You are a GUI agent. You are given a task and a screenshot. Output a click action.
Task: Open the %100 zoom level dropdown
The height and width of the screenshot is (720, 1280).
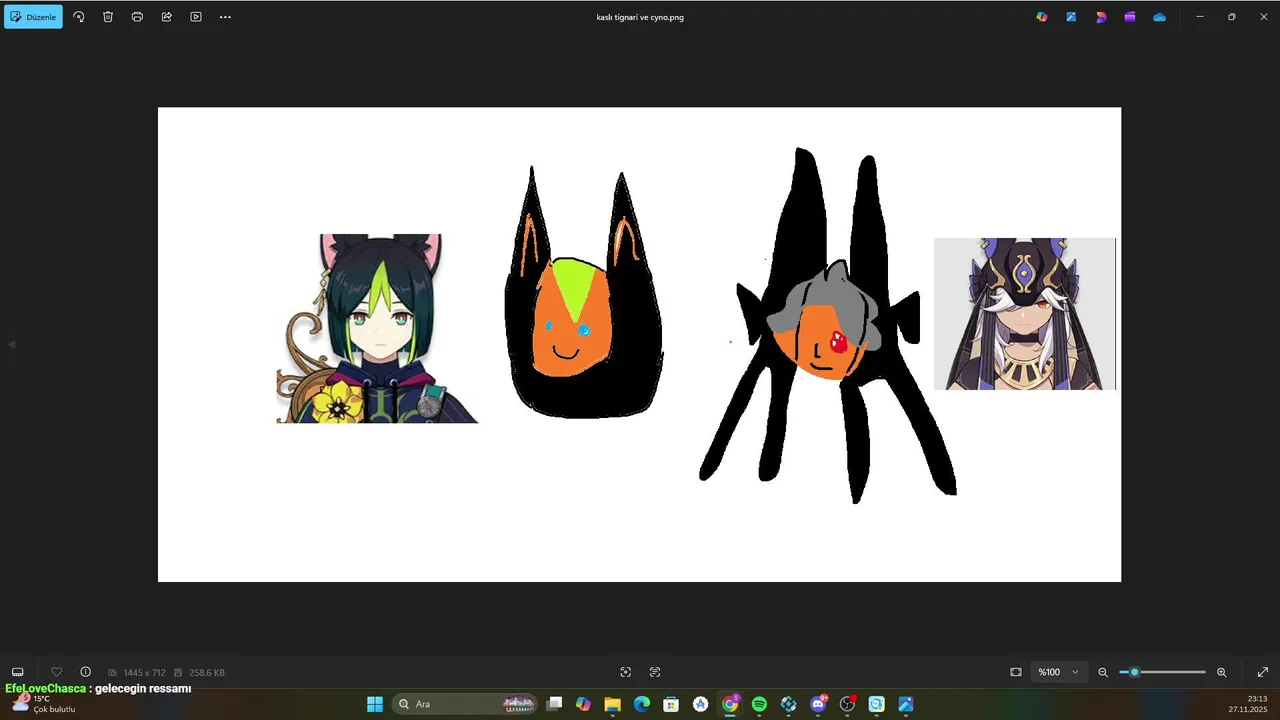[x=1058, y=672]
